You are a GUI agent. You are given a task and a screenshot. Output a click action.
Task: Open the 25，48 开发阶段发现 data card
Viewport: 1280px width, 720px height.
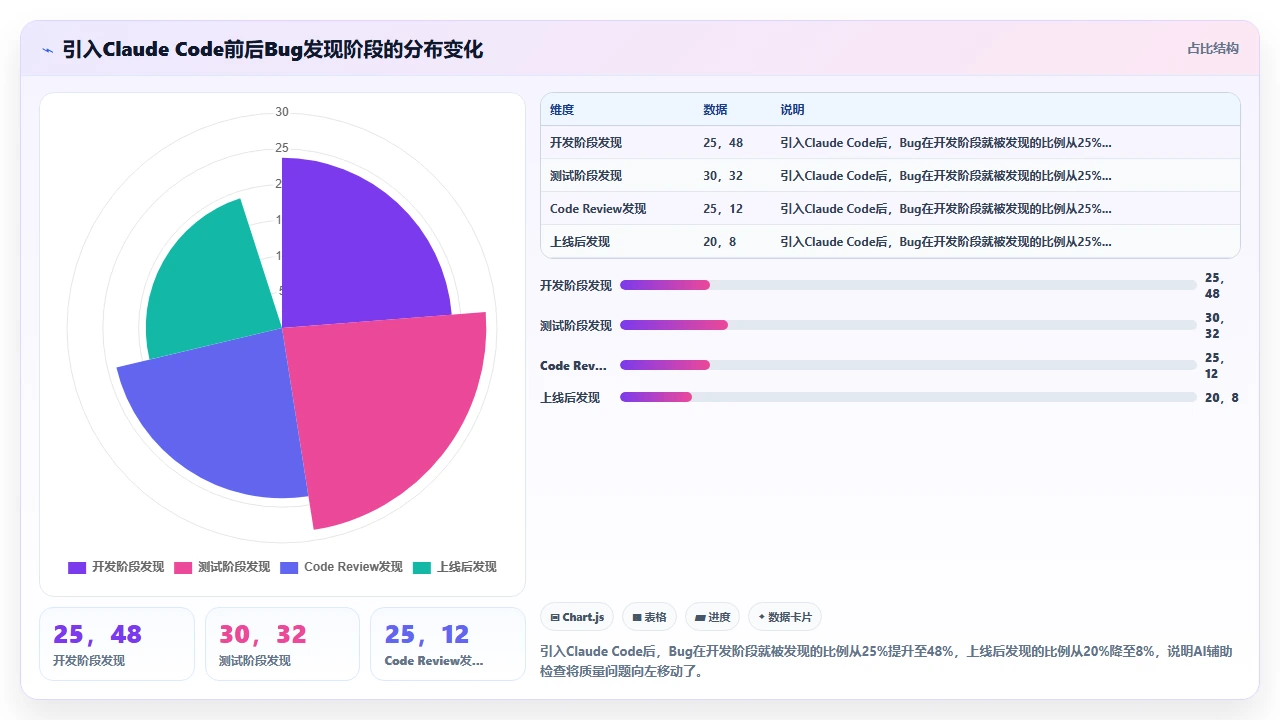coord(117,644)
